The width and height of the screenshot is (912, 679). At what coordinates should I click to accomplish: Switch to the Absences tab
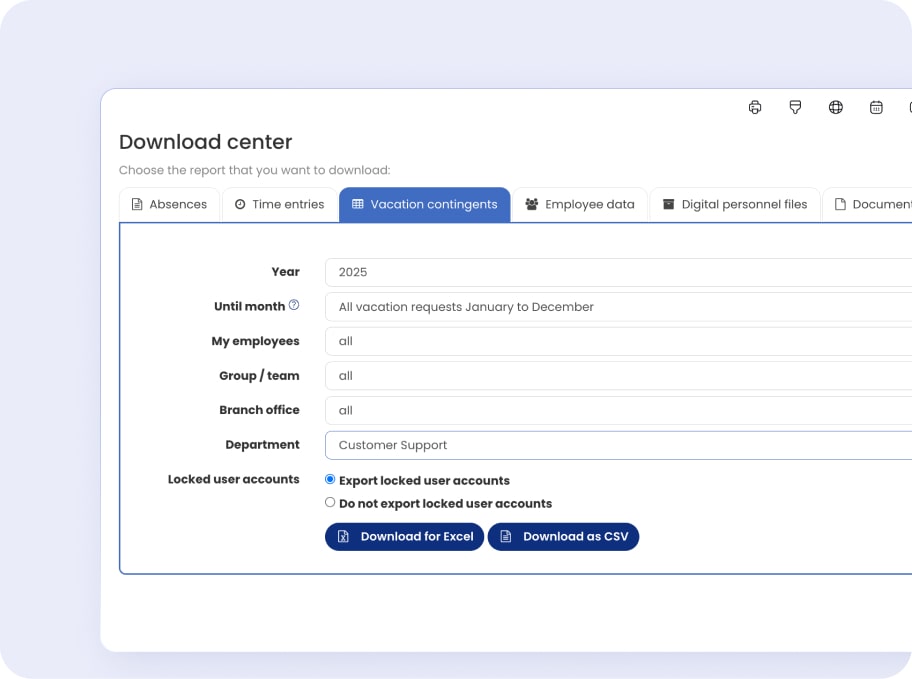click(x=169, y=204)
